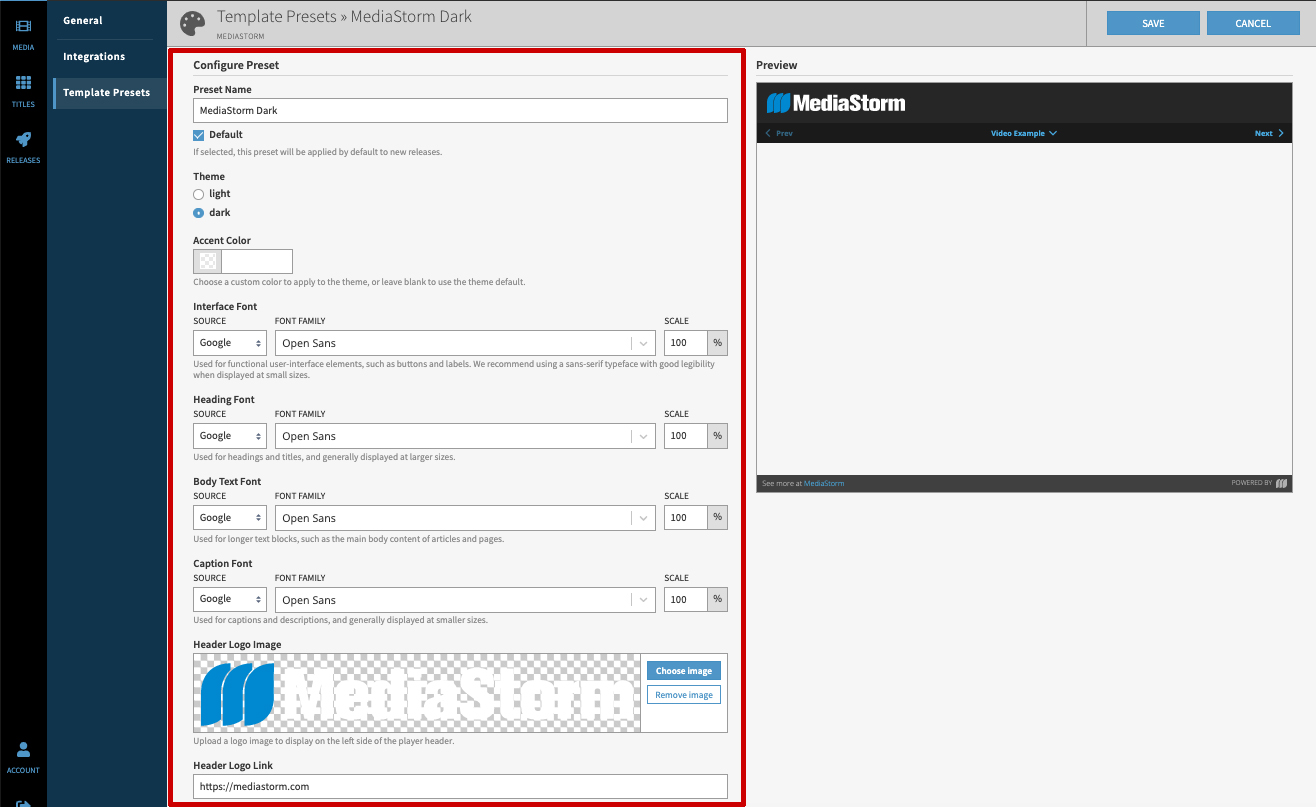Image resolution: width=1316 pixels, height=807 pixels.
Task: Click Choose image for the header logo
Action: [x=683, y=670]
